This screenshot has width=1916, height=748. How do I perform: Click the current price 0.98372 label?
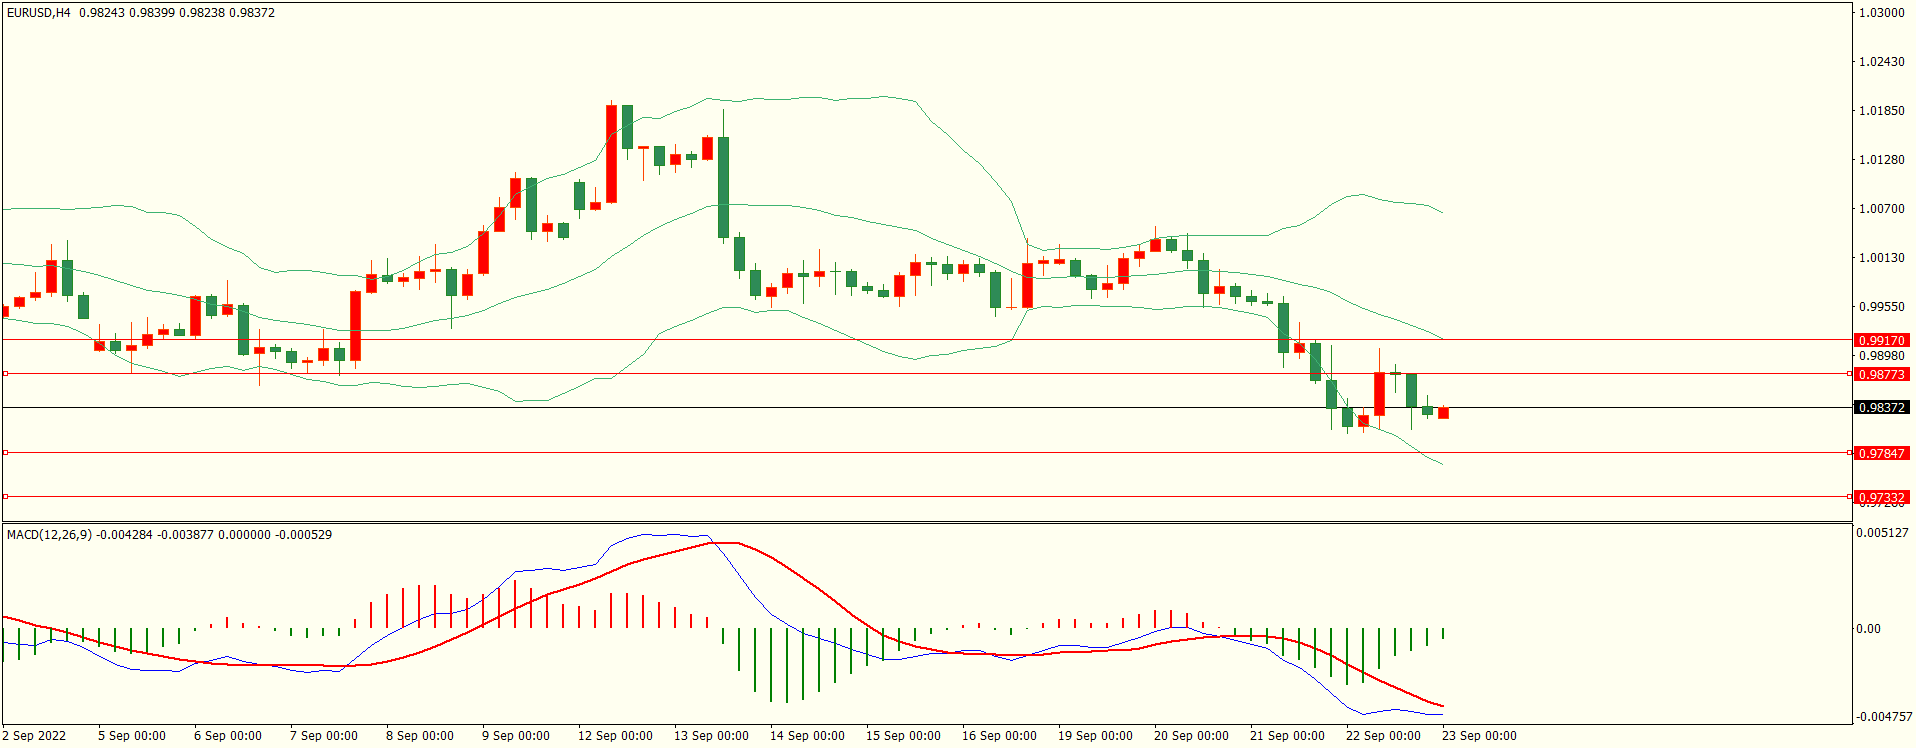(x=1881, y=407)
